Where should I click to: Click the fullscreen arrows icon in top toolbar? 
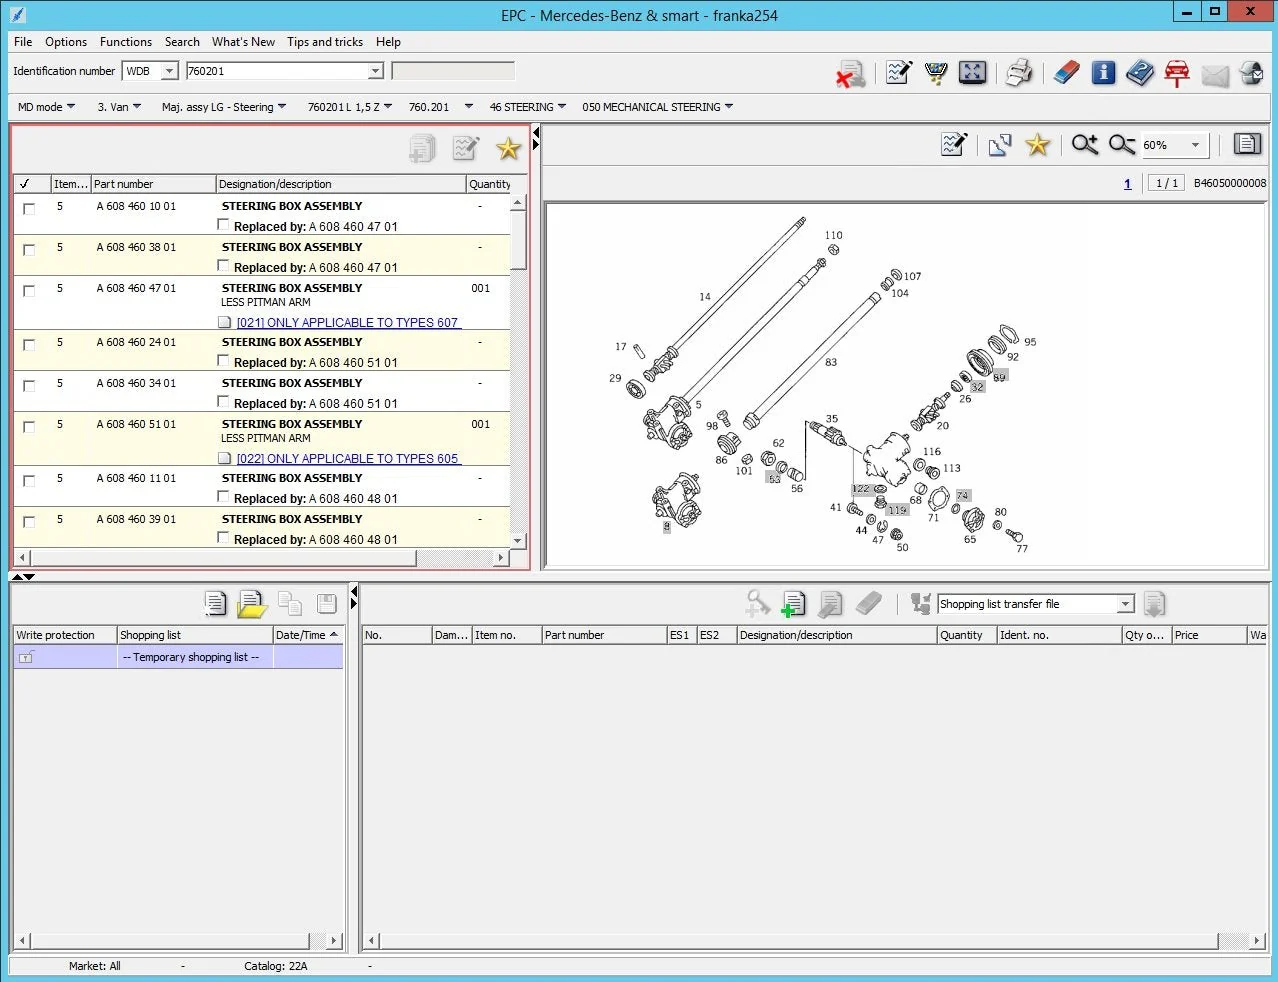click(972, 73)
